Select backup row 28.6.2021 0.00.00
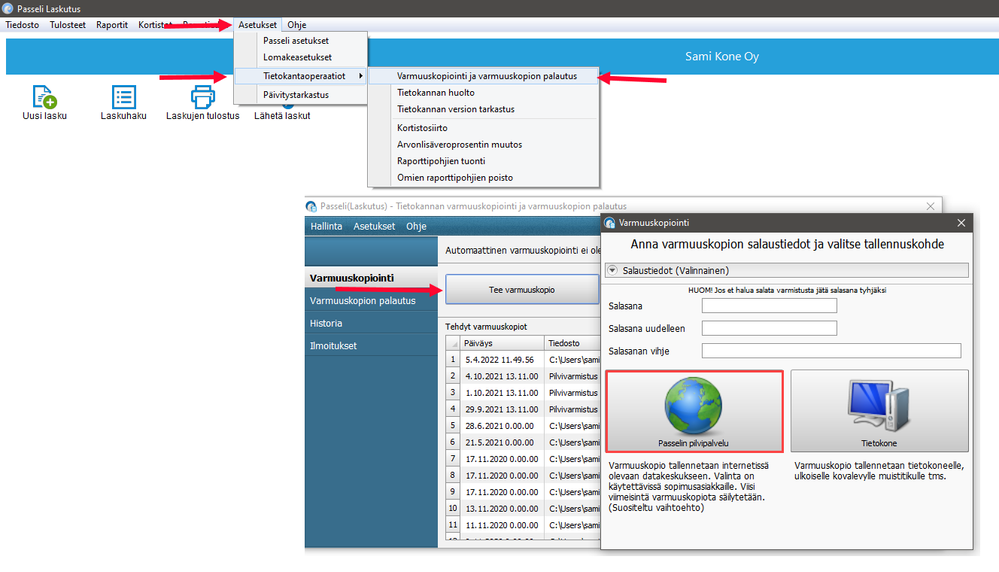Image resolution: width=999 pixels, height=572 pixels. click(522, 425)
